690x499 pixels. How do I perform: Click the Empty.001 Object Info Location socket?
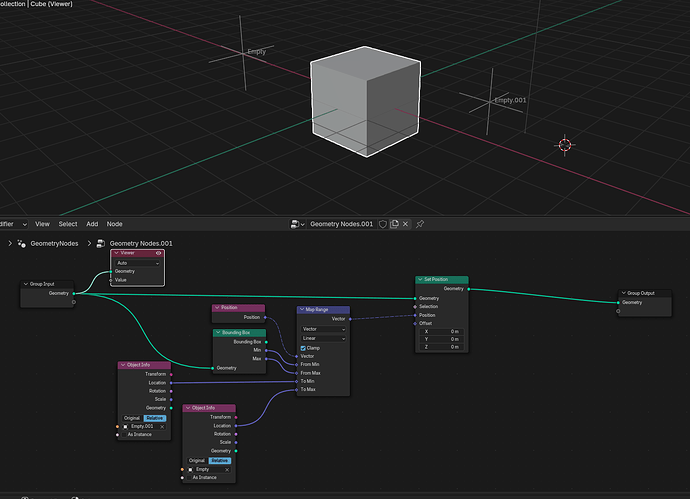[171, 383]
